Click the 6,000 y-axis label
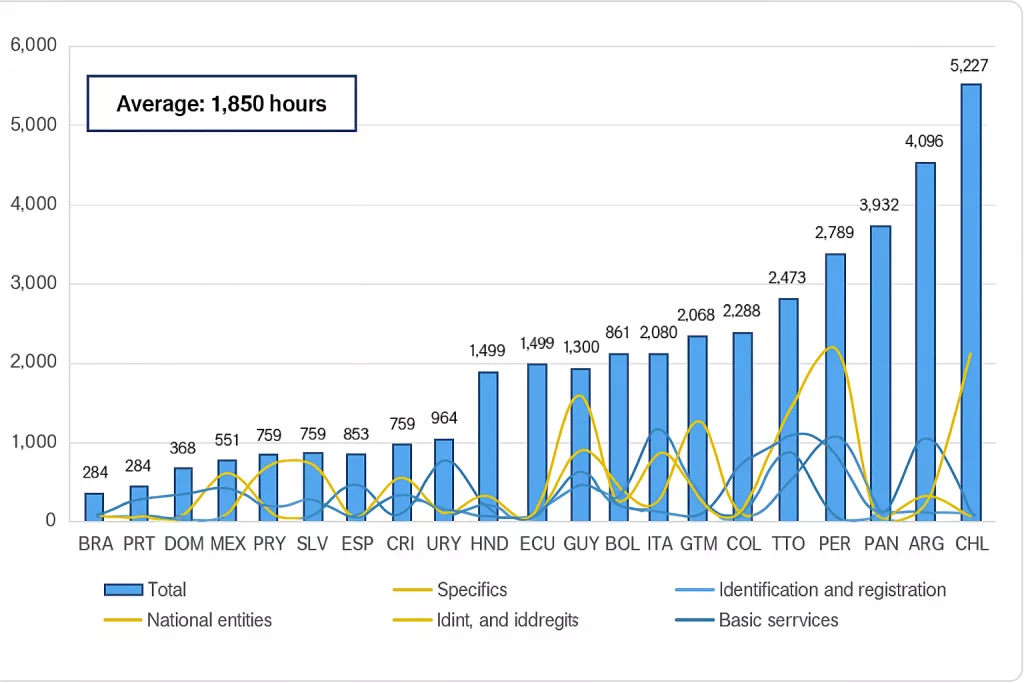This screenshot has height=683, width=1024. pyautogui.click(x=34, y=46)
